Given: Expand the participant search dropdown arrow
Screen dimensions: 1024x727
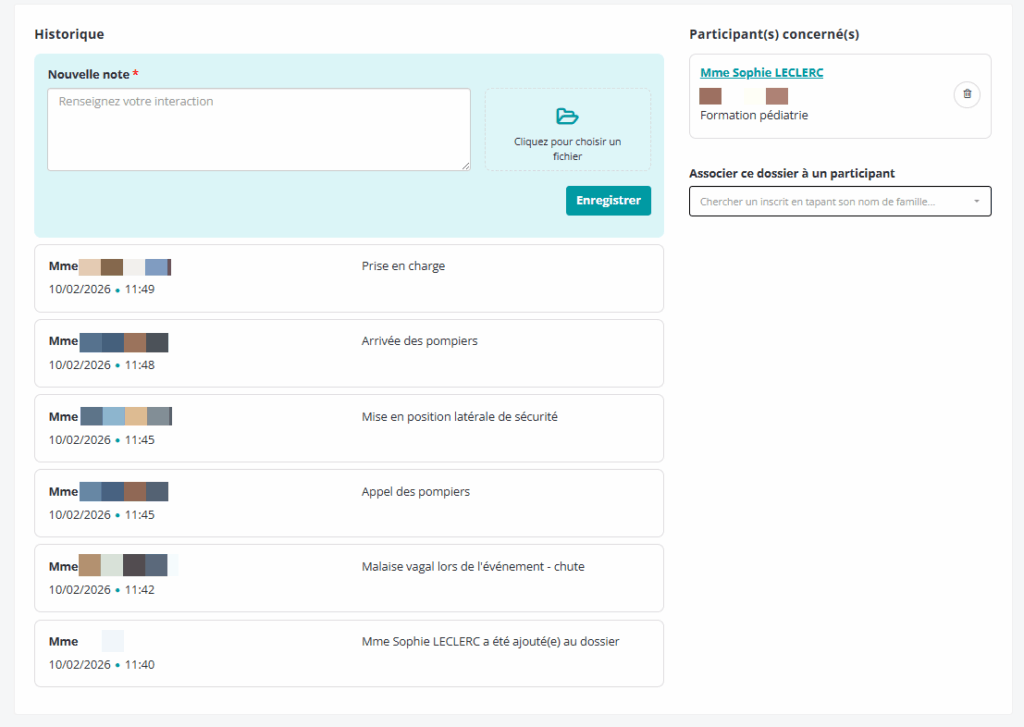Looking at the screenshot, I should (975, 201).
